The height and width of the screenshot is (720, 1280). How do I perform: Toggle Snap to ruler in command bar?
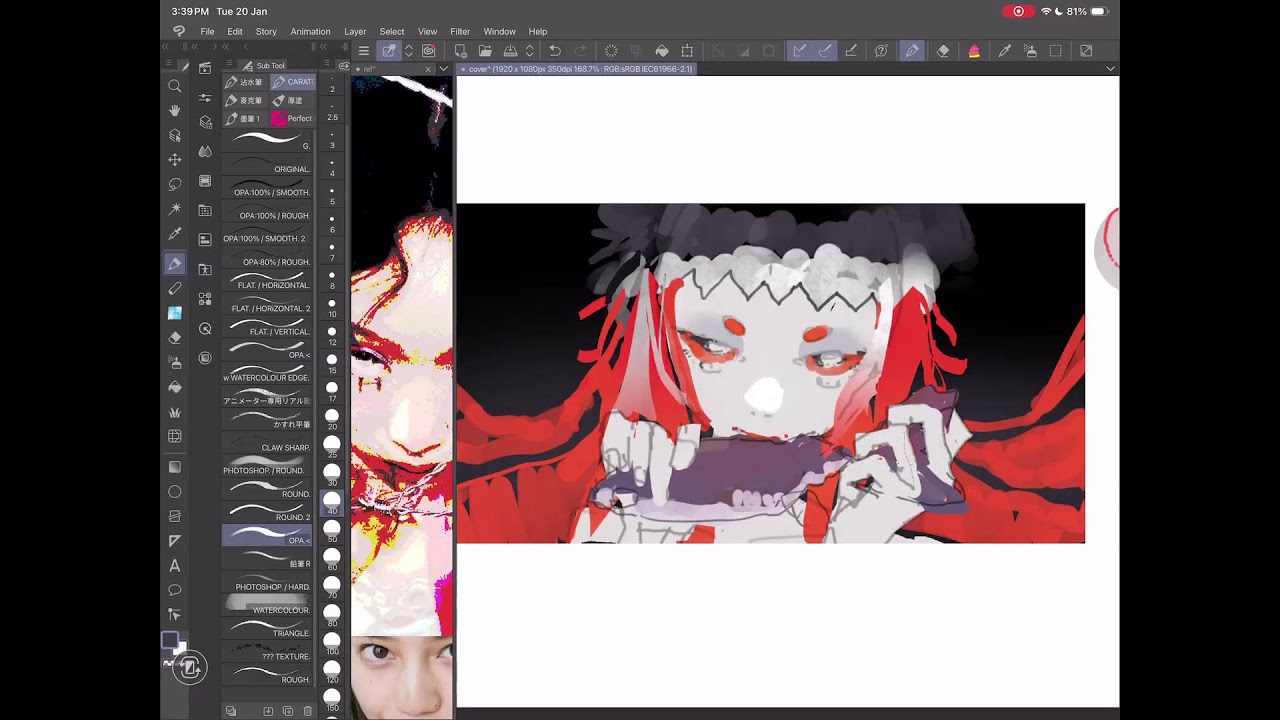tap(799, 51)
